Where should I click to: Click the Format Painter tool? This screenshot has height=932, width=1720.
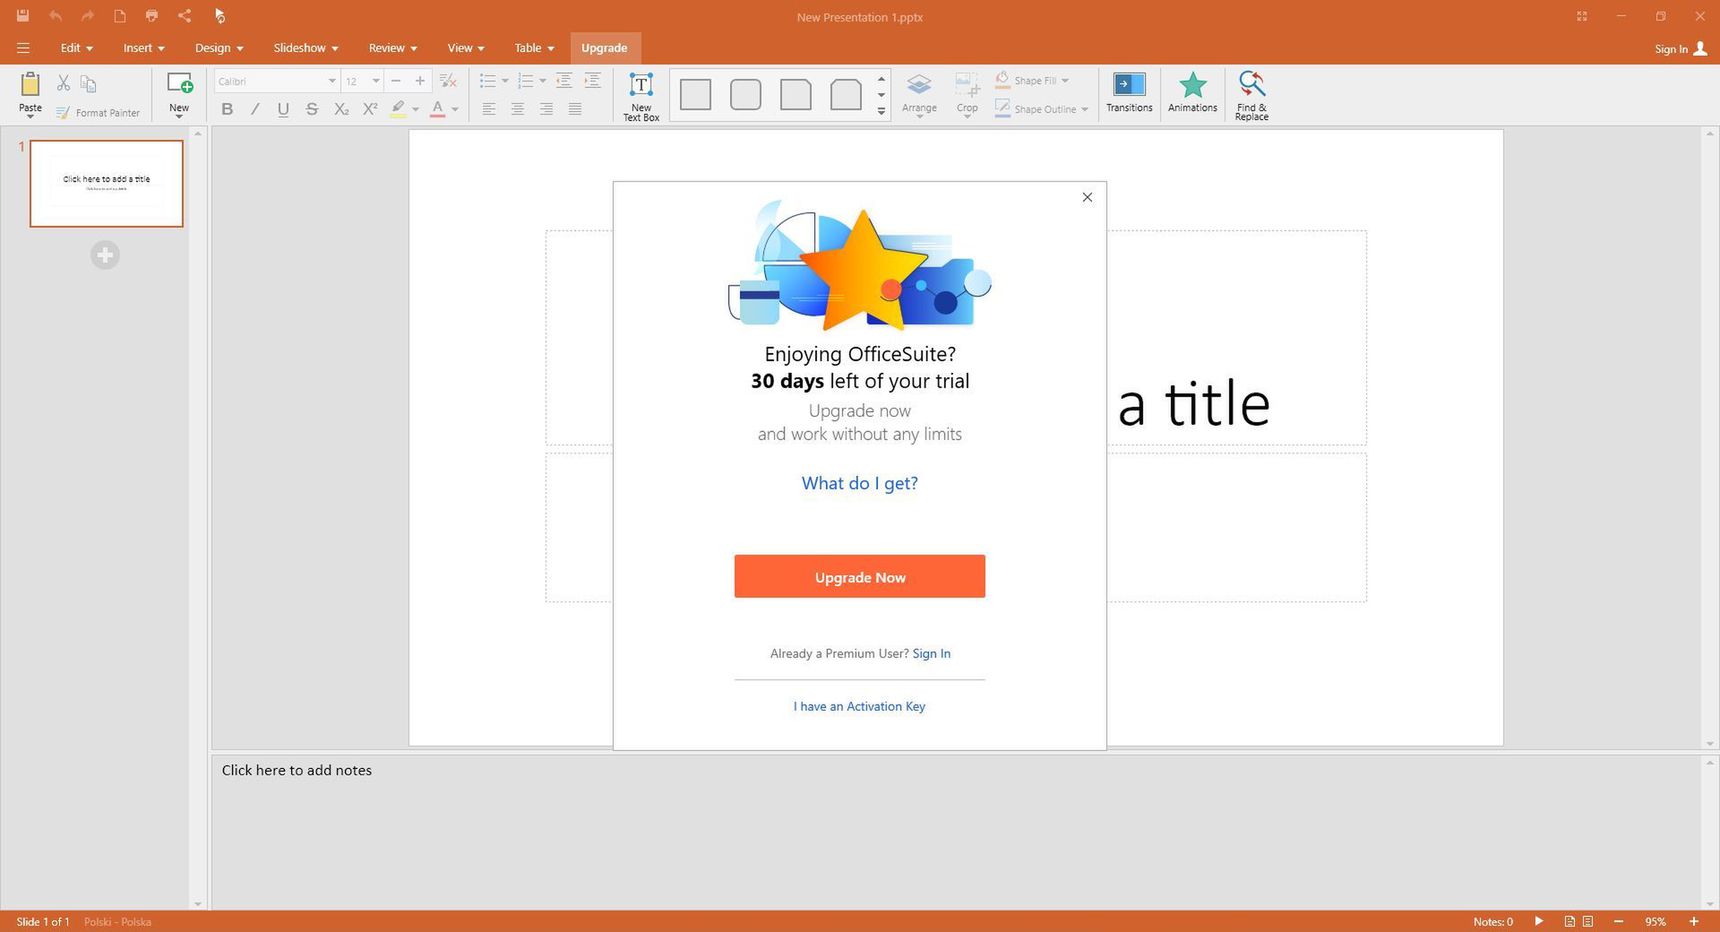pos(98,113)
